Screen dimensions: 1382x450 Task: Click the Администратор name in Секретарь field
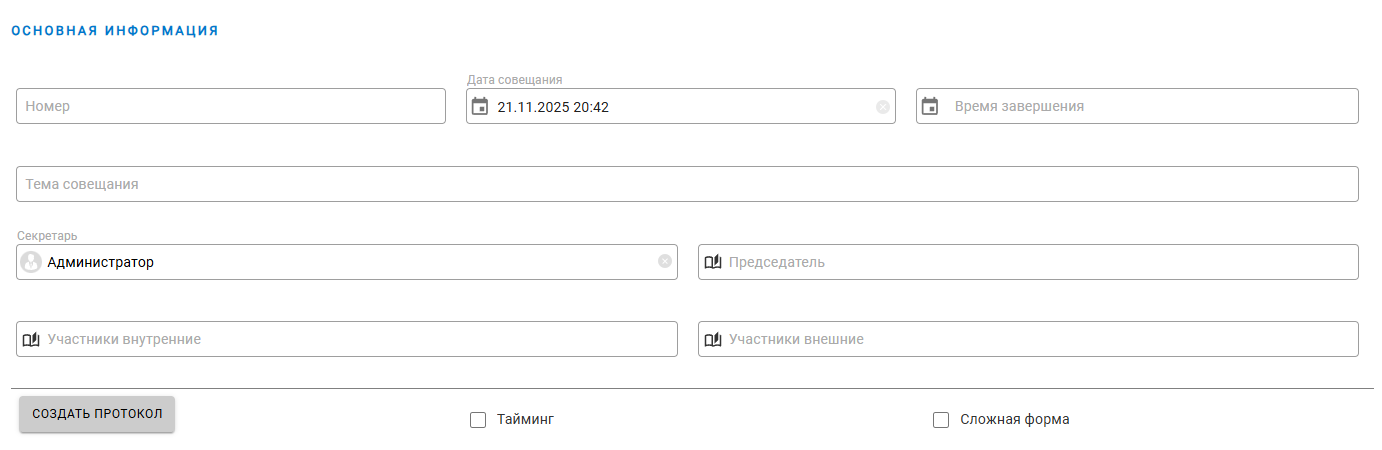coord(101,262)
